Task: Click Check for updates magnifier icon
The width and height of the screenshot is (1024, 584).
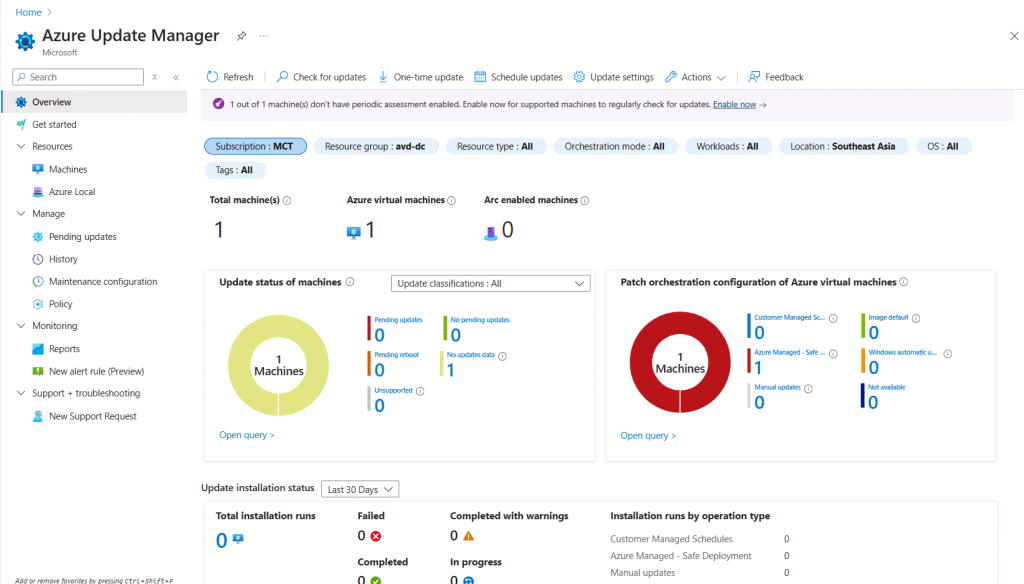Action: [283, 77]
